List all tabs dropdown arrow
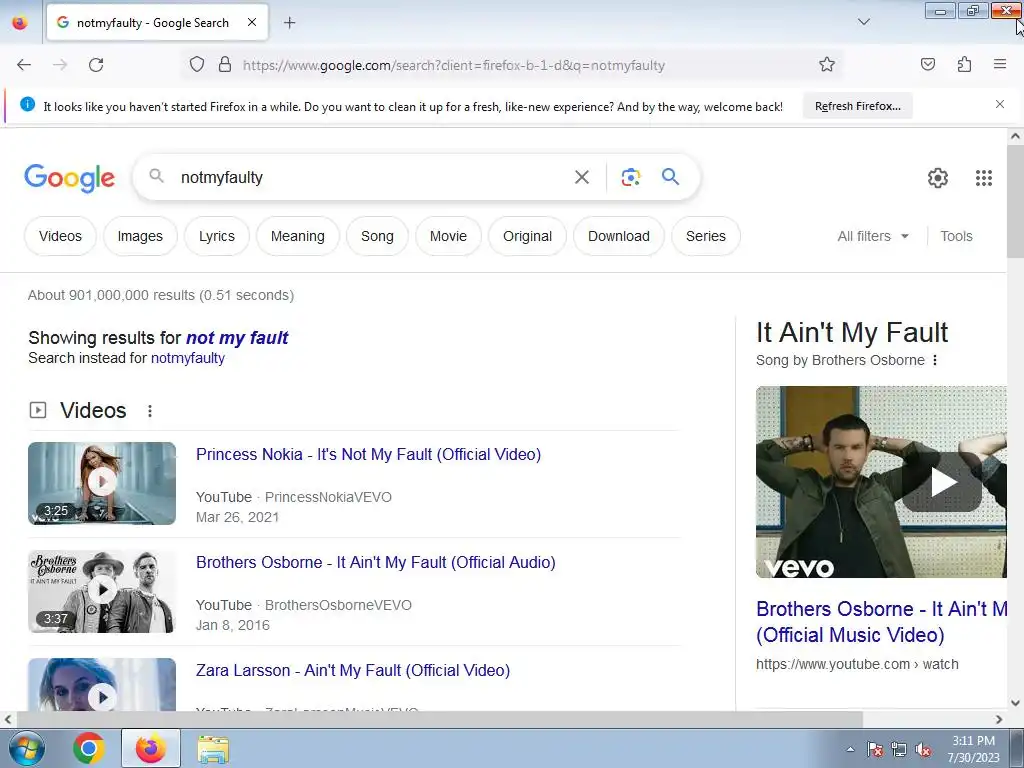The image size is (1024, 768). [863, 22]
